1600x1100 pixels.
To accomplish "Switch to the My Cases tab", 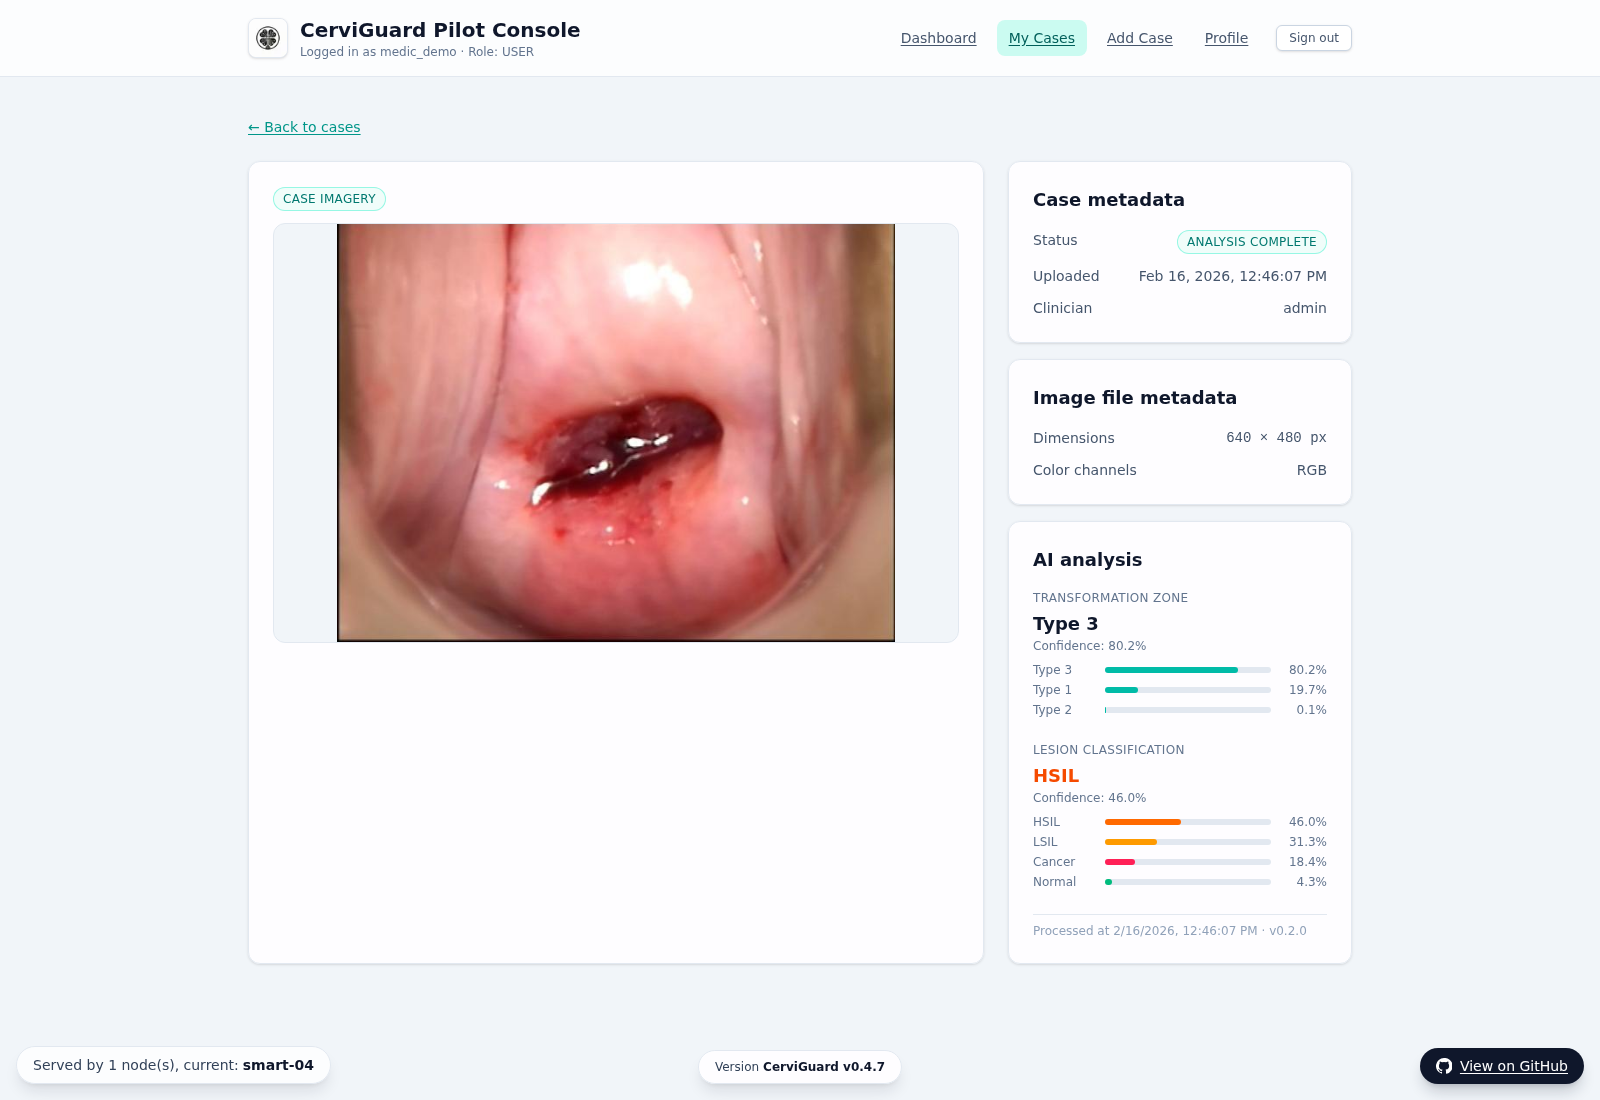I will 1041,38.
